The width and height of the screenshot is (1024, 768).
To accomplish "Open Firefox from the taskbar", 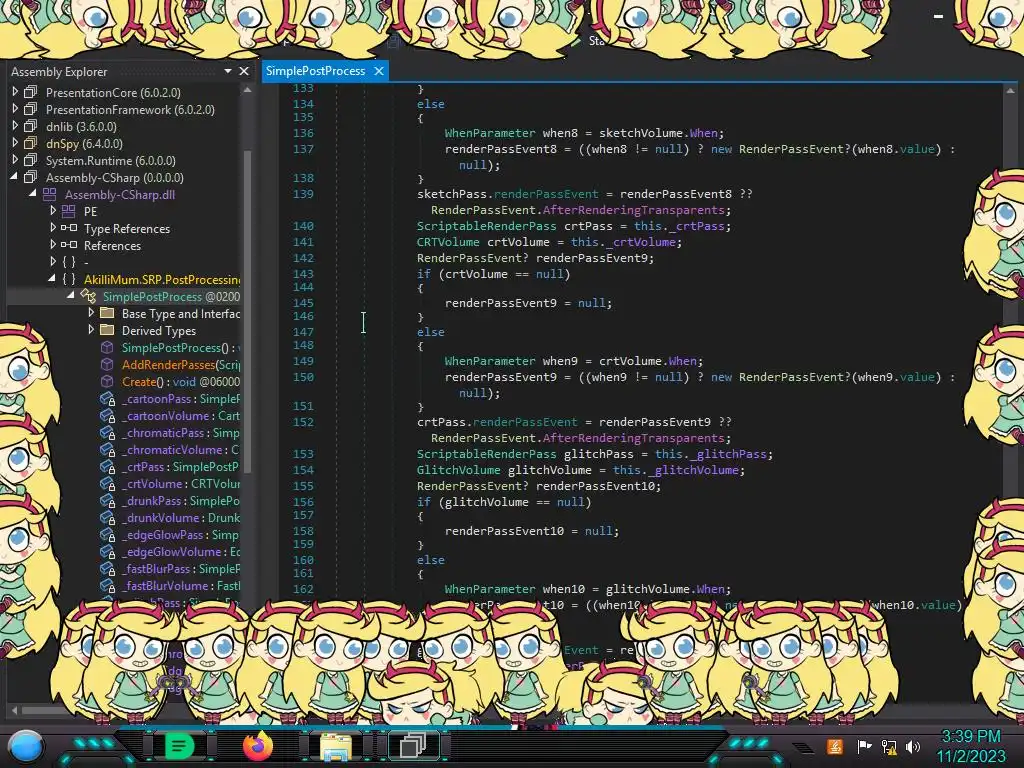I will (x=257, y=746).
